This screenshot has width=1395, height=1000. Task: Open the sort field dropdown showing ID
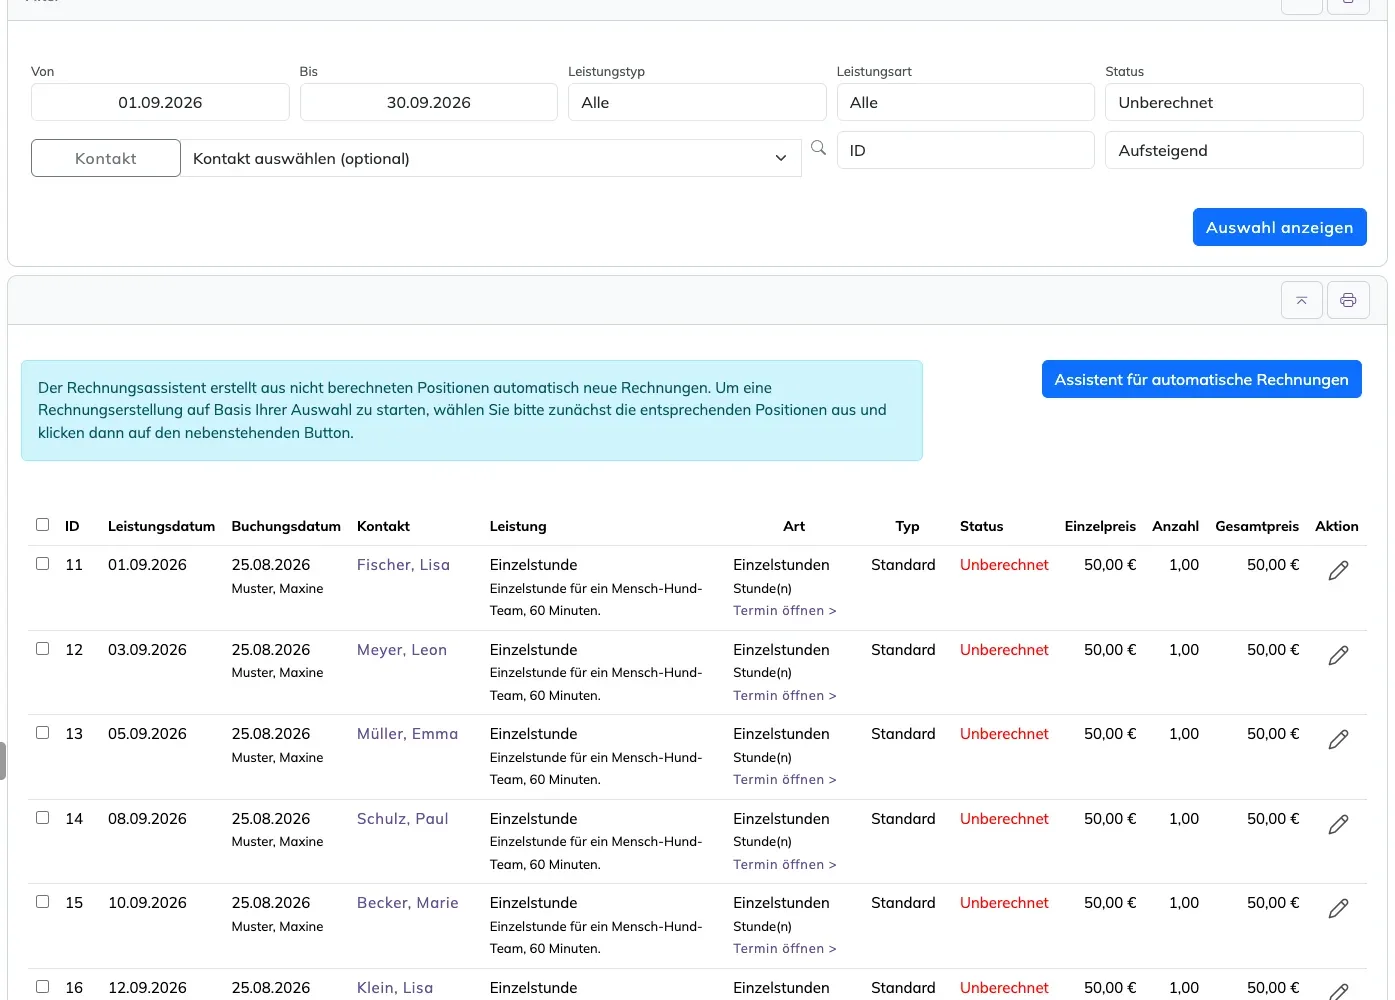point(965,150)
